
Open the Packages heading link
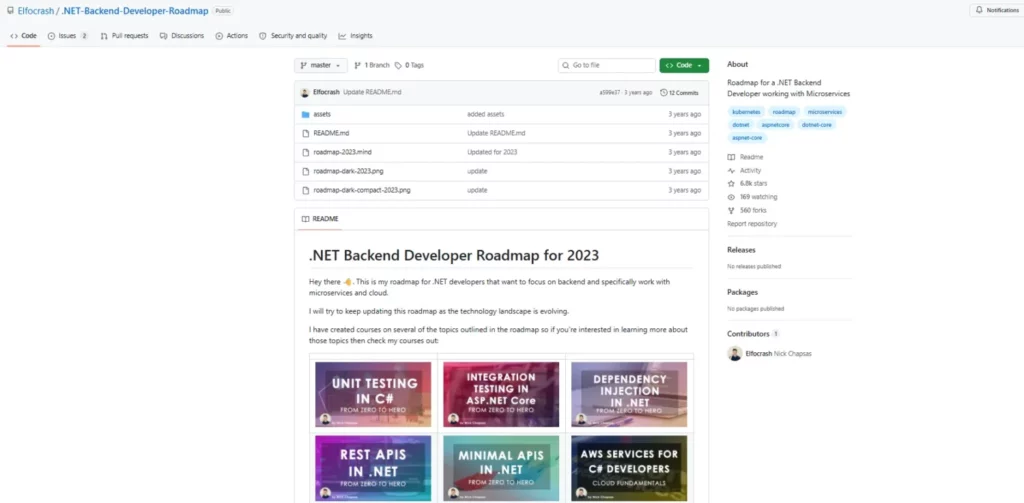[743, 292]
